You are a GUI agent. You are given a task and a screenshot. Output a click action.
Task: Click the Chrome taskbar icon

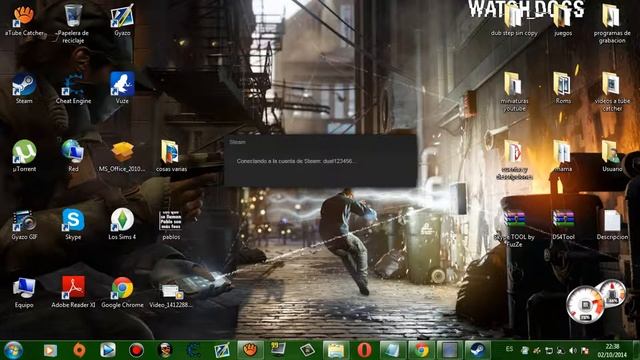pyautogui.click(x=421, y=350)
